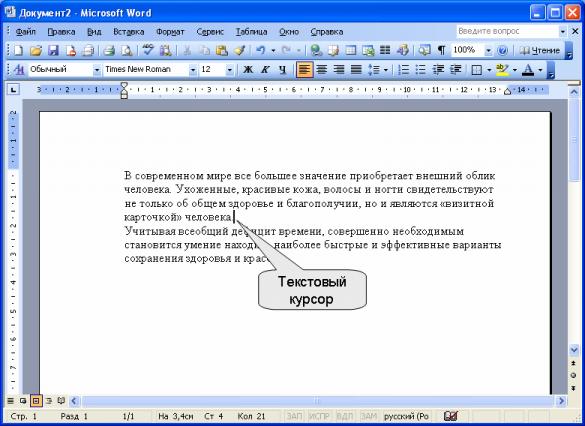Click the spelling status book icon
Screen dimensions: 585x426
pos(451,416)
